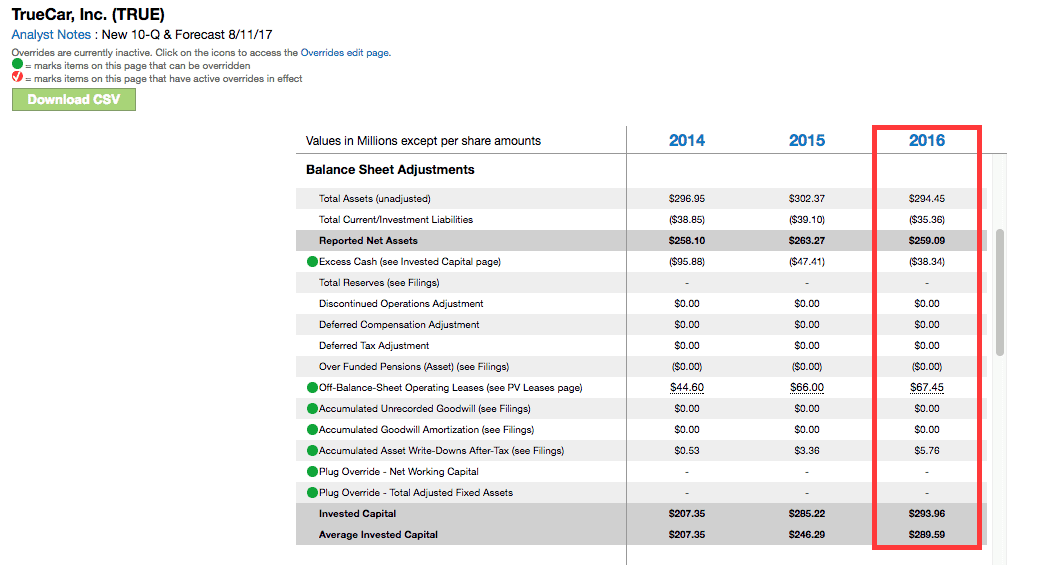The image size is (1055, 565).
Task: Click 2015 Reported Net Assets $263.27
Action: point(807,240)
